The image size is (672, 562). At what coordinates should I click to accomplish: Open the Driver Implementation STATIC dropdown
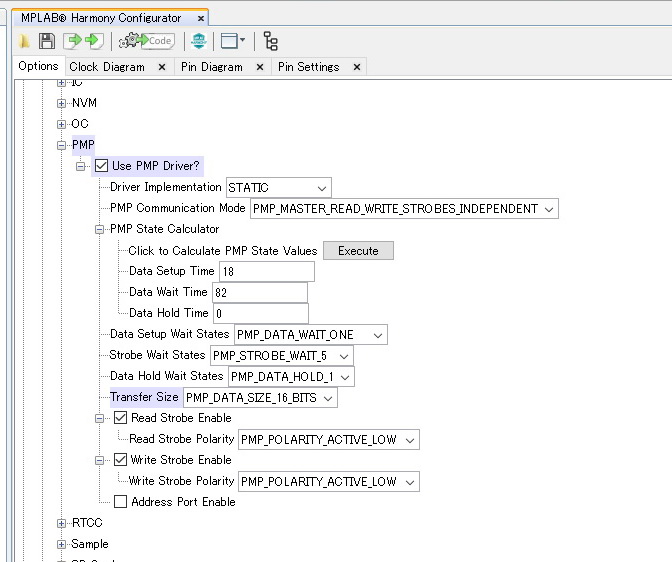[279, 188]
